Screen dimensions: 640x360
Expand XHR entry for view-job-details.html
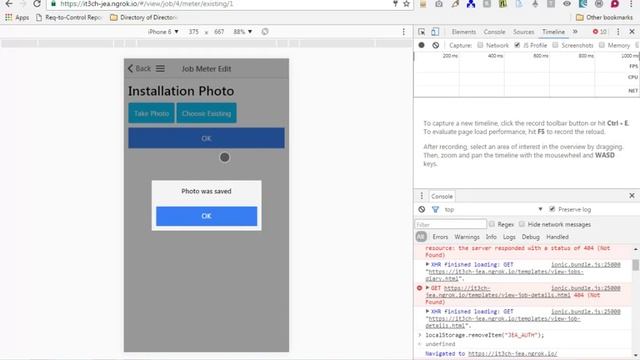click(x=427, y=311)
